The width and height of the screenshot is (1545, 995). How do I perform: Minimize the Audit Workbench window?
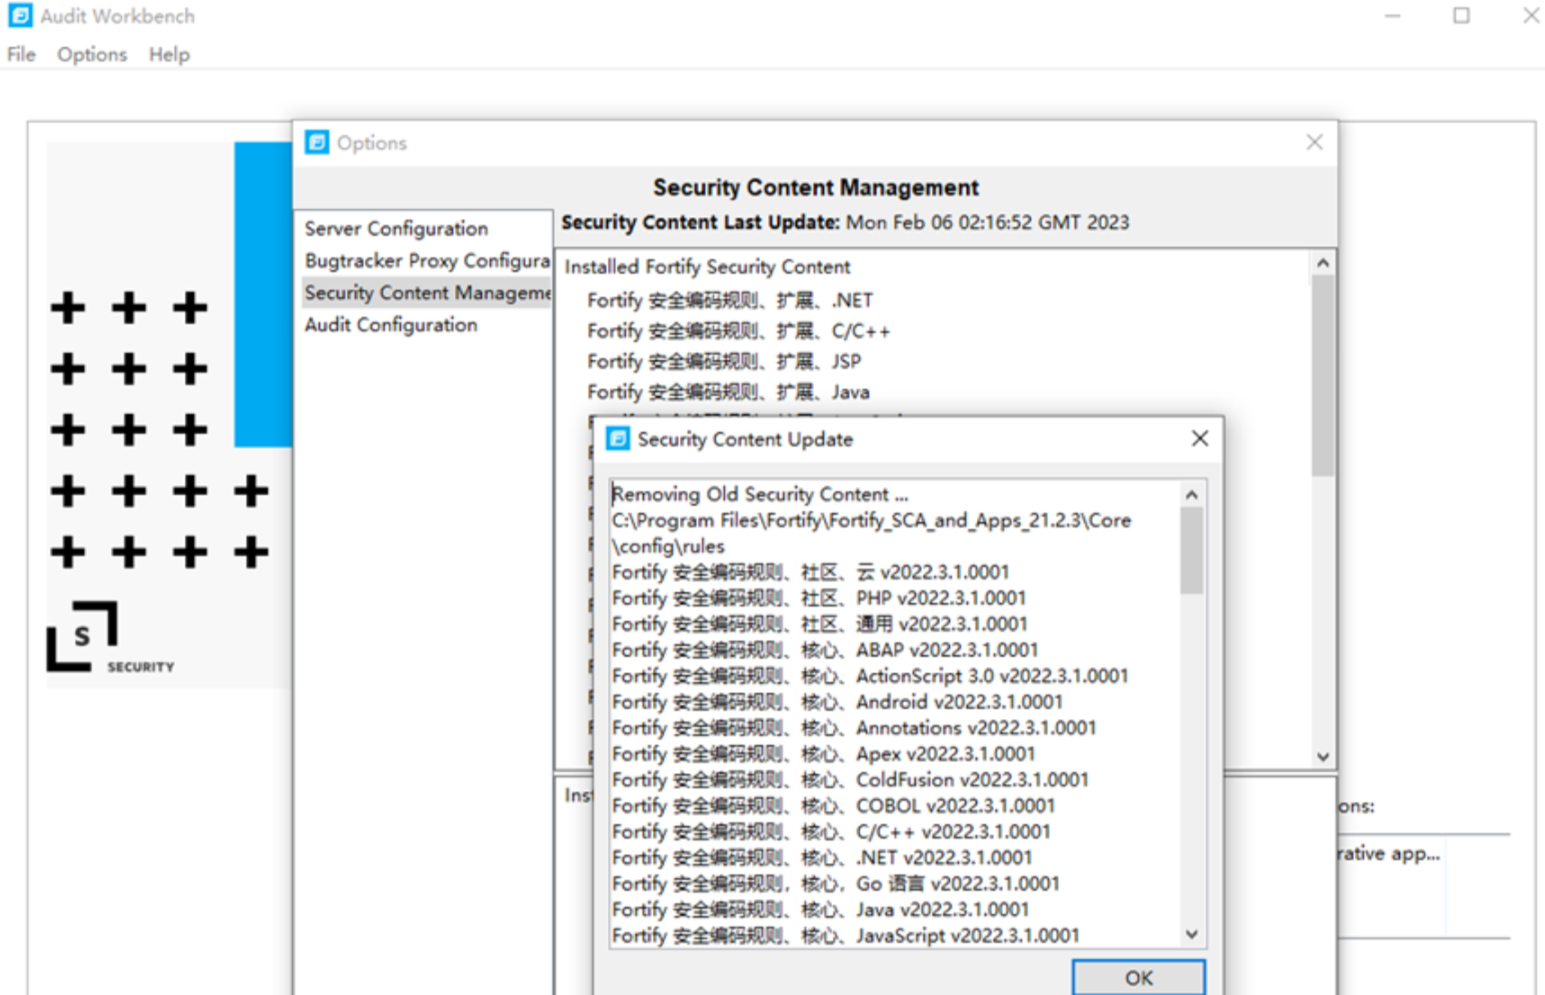pos(1392,16)
